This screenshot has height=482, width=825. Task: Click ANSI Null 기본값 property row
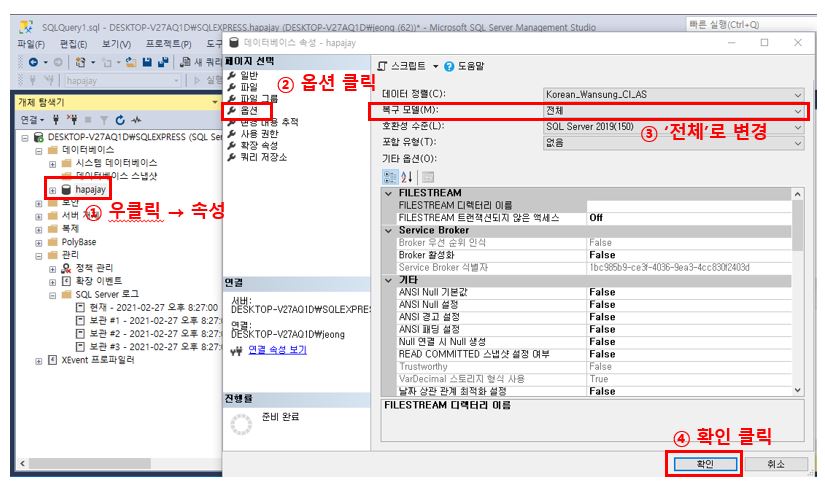click(x=594, y=293)
